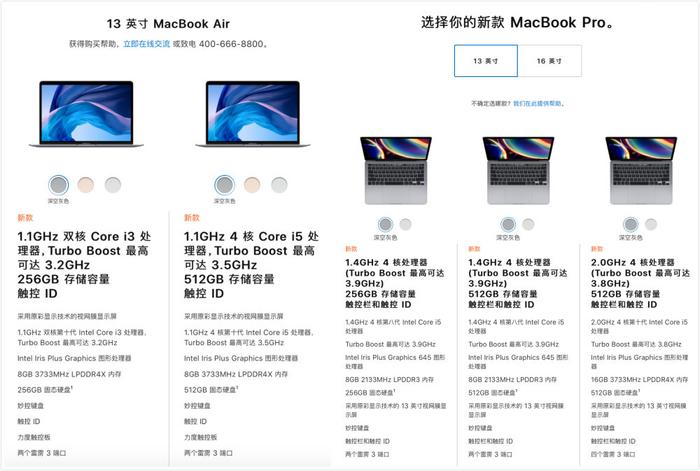The height and width of the screenshot is (471, 700).
Task: Click the 1.4GHz 256GB MacBook Pro image
Action: 396,171
